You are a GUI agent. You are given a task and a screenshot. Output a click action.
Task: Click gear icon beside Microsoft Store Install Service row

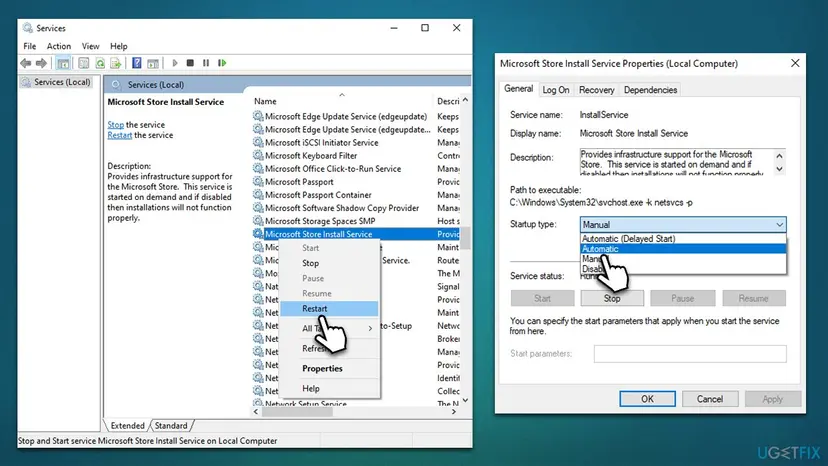coord(258,234)
